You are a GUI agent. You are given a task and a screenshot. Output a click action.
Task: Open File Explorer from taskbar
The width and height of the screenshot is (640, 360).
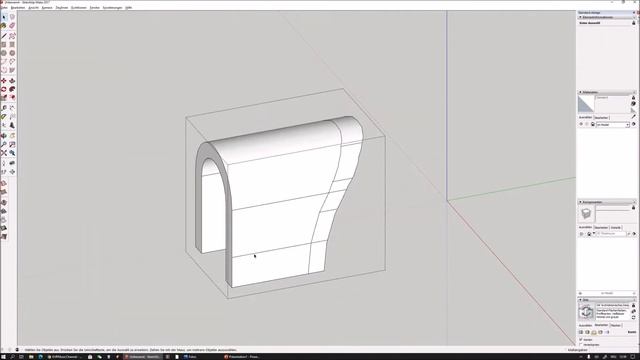point(31,357)
